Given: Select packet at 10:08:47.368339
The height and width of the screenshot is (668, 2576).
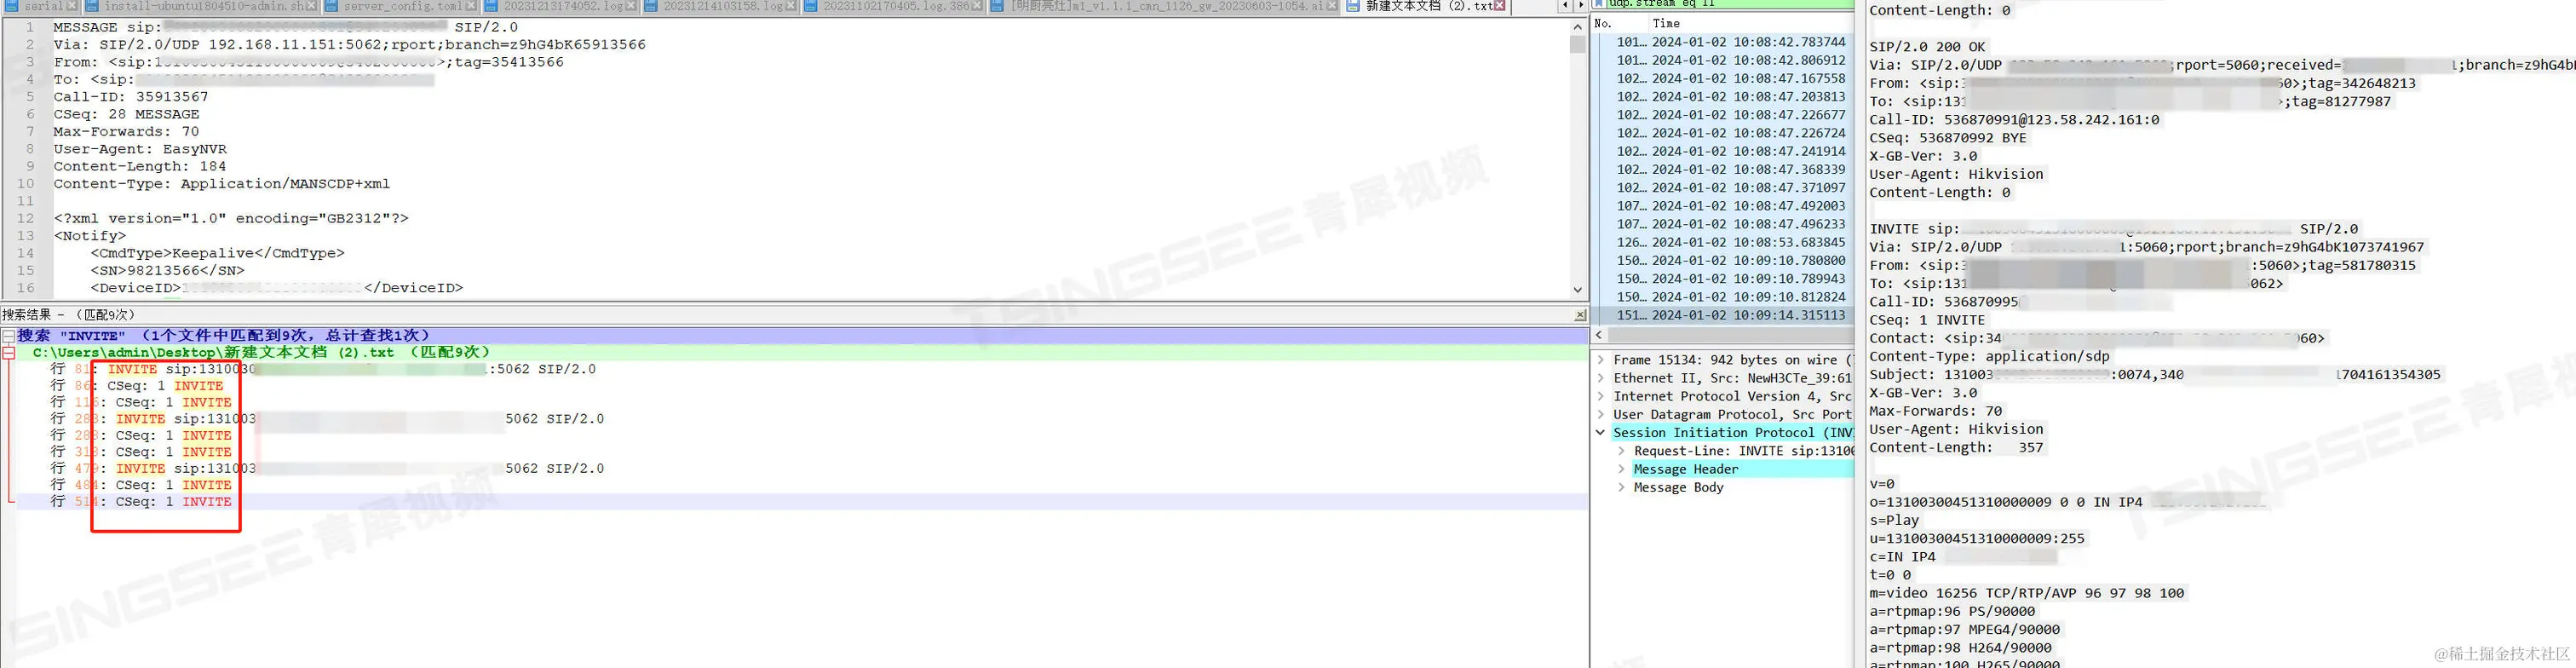Looking at the screenshot, I should pos(1722,169).
